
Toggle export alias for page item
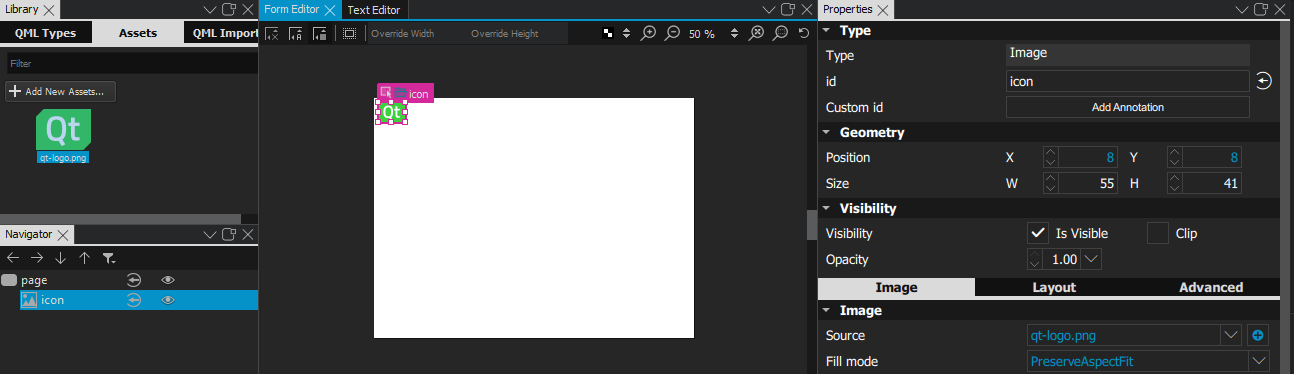(x=133, y=280)
